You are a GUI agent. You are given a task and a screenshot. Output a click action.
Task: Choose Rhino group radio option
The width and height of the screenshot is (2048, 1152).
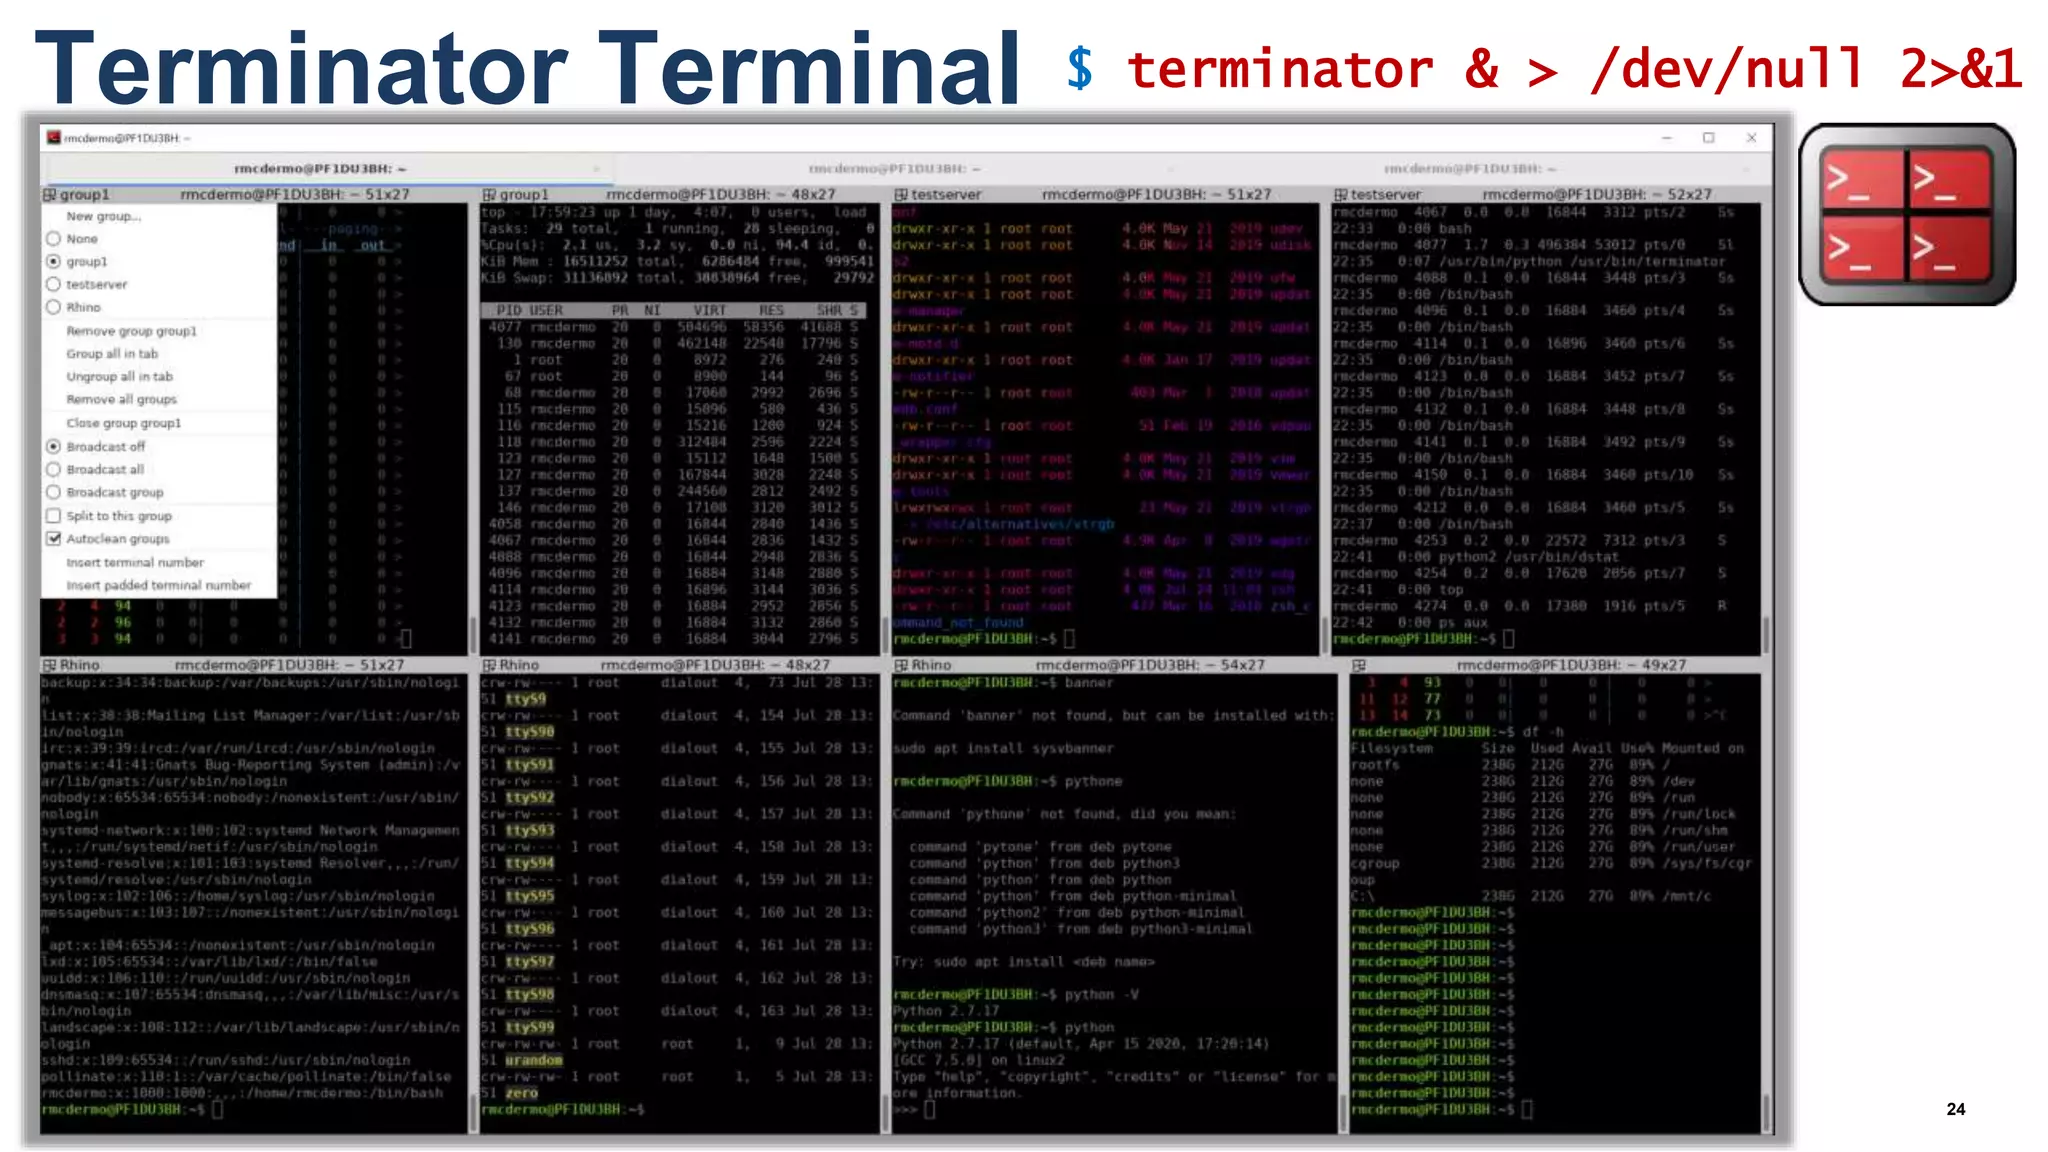(x=54, y=307)
